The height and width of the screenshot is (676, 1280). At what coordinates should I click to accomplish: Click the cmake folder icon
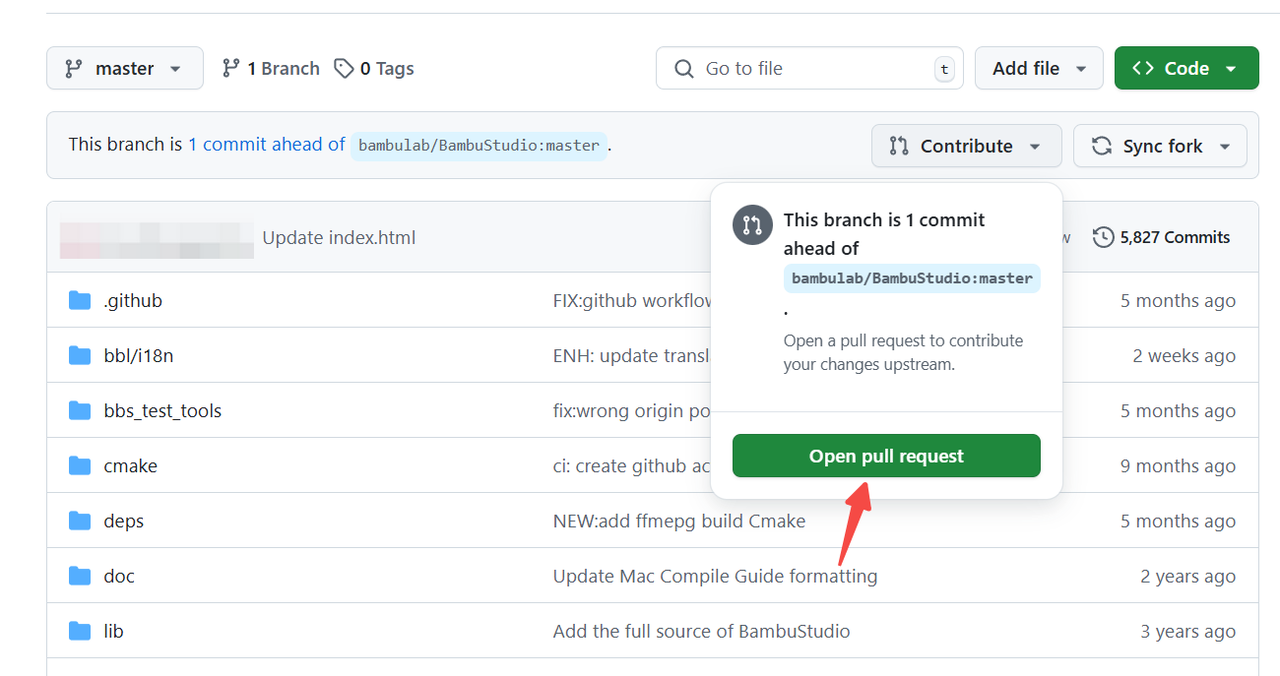click(x=80, y=466)
